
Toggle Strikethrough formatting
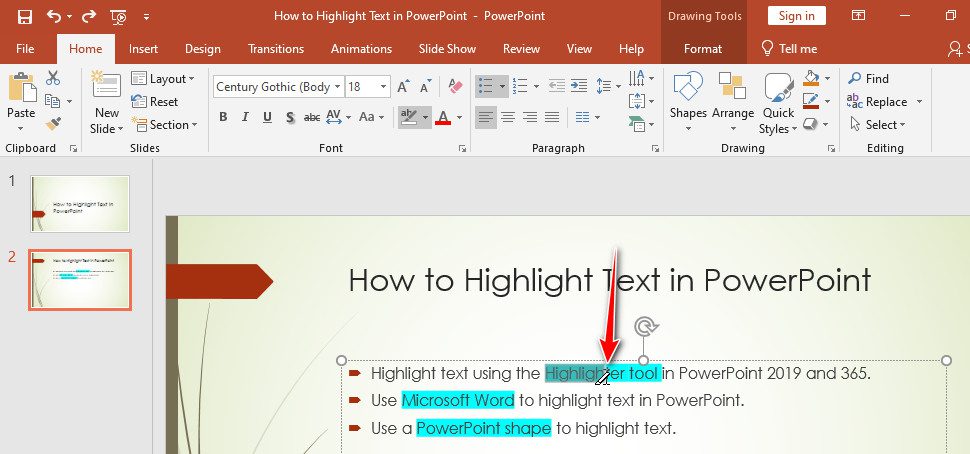pyautogui.click(x=312, y=117)
